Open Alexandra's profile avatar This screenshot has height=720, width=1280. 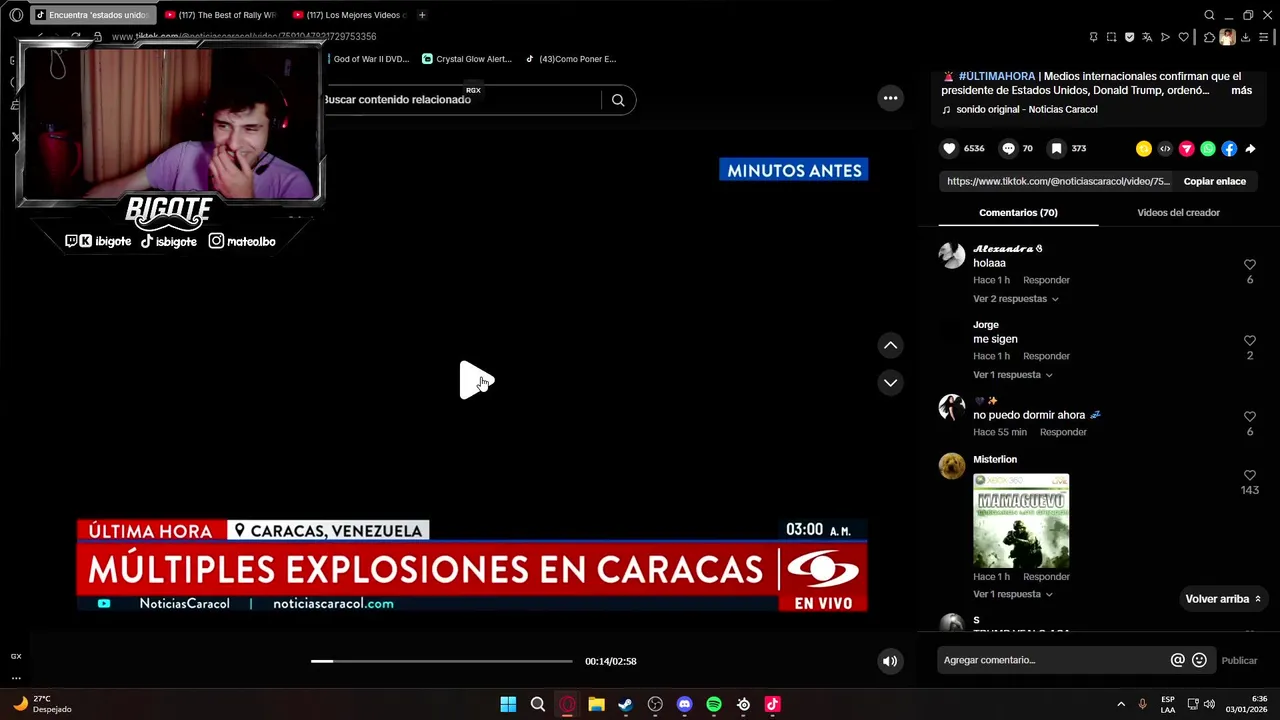951,255
